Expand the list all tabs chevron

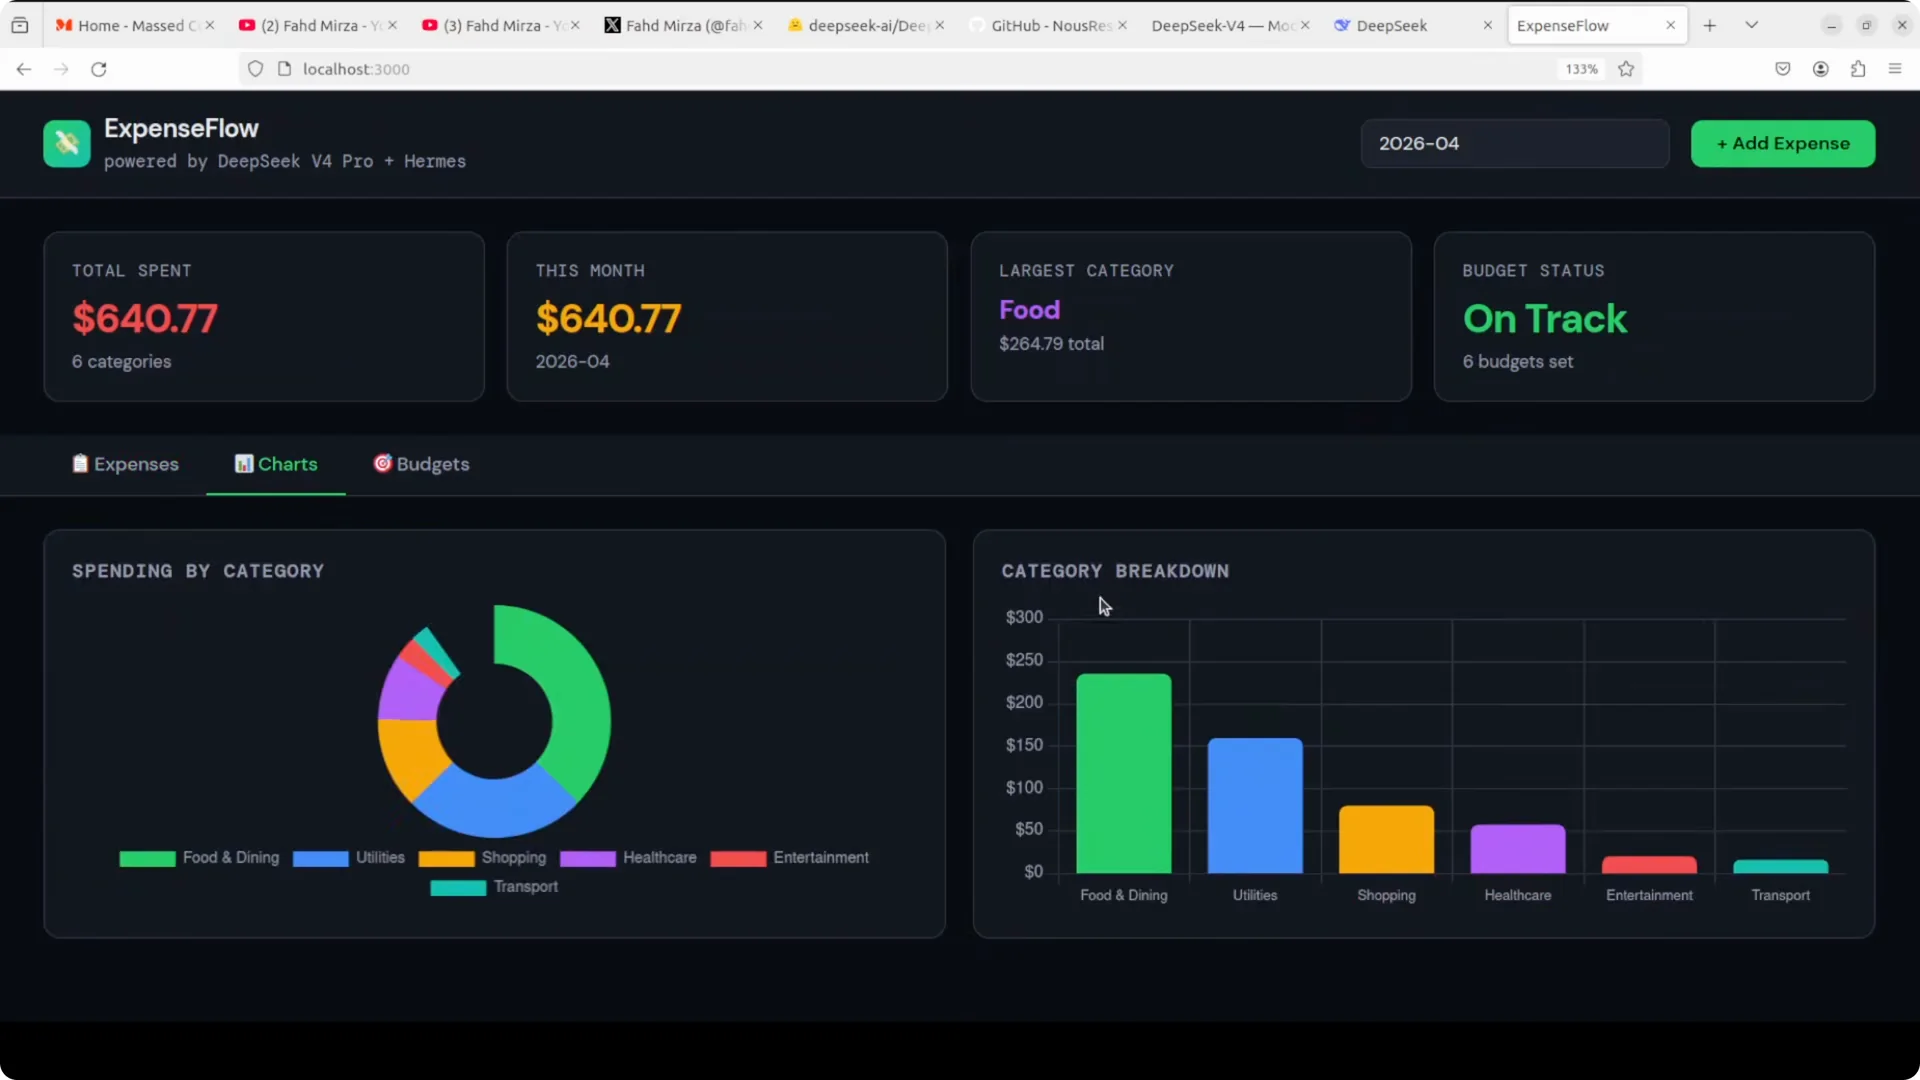[x=1752, y=25]
